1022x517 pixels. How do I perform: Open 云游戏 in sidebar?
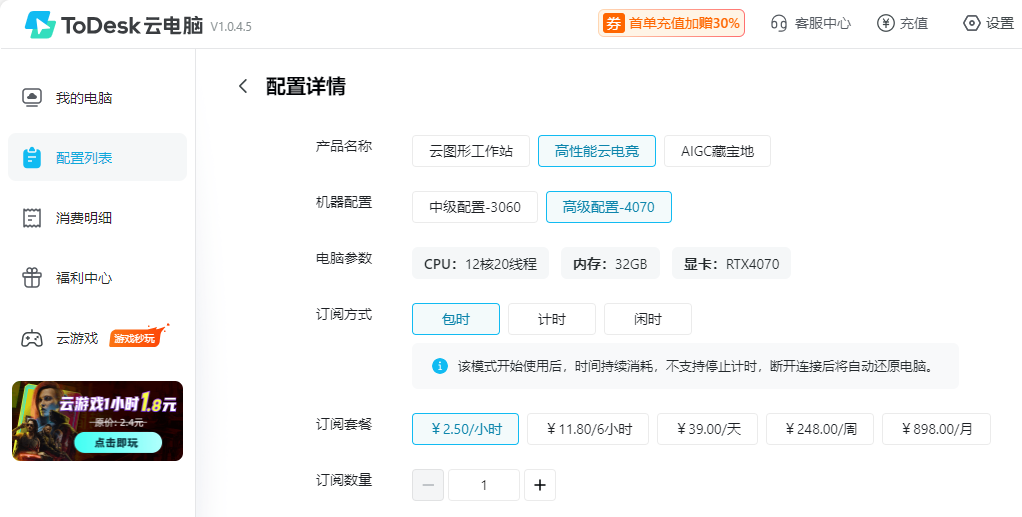76,338
